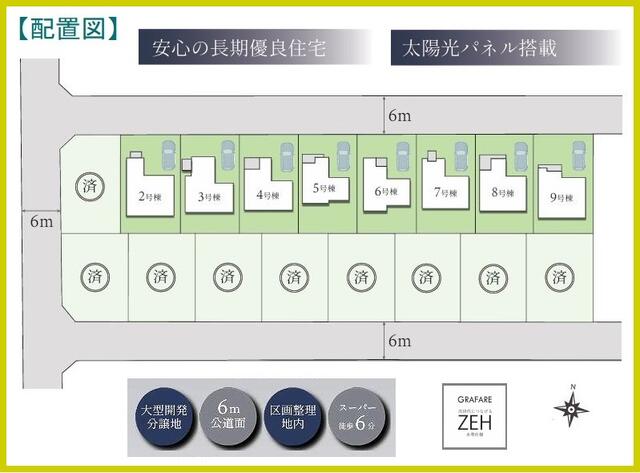
Task: Click the GRAFARE ZEH logo box
Action: 475,416
